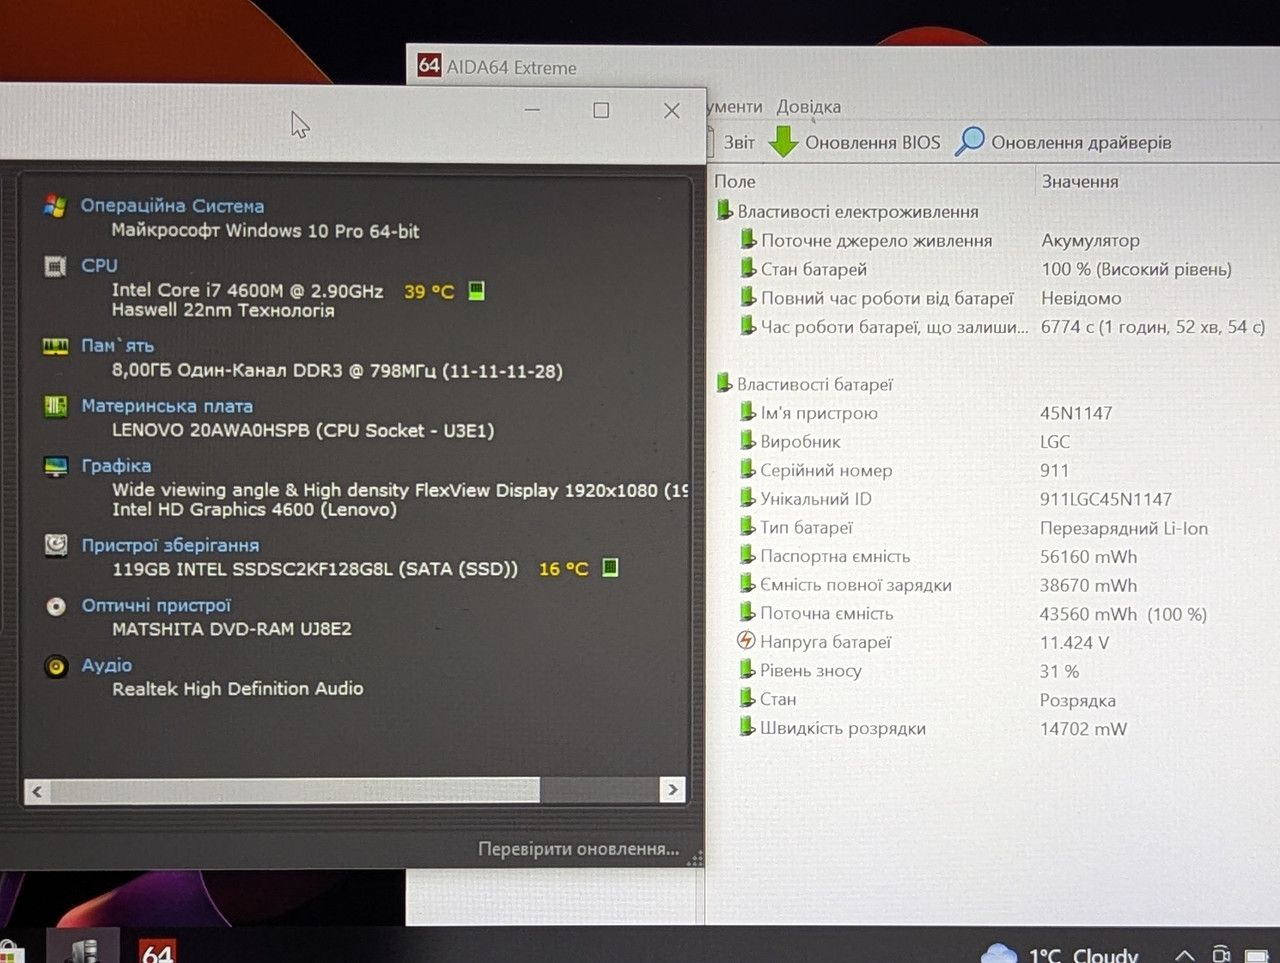Image resolution: width=1280 pixels, height=963 pixels.
Task: Open the Материнська плата section link
Action: [167, 406]
